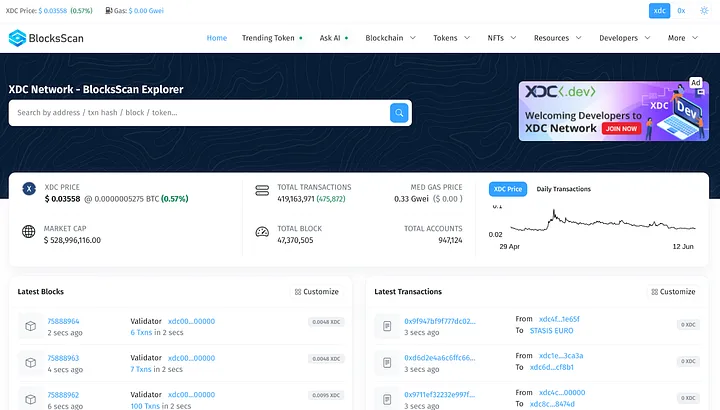Open the Ask AI menu item
720x410 pixels.
(334, 38)
